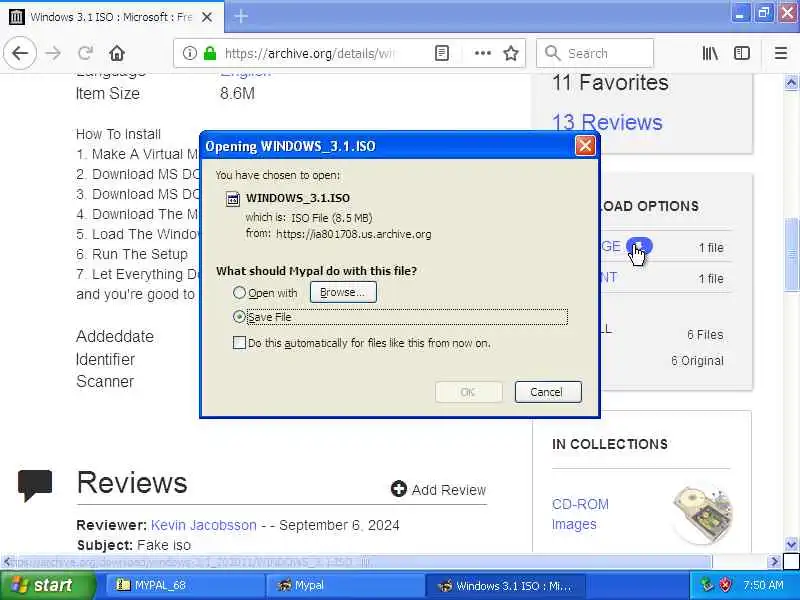This screenshot has height=600, width=800.
Task: Click the Subject: Fake iso text
Action: tap(134, 545)
